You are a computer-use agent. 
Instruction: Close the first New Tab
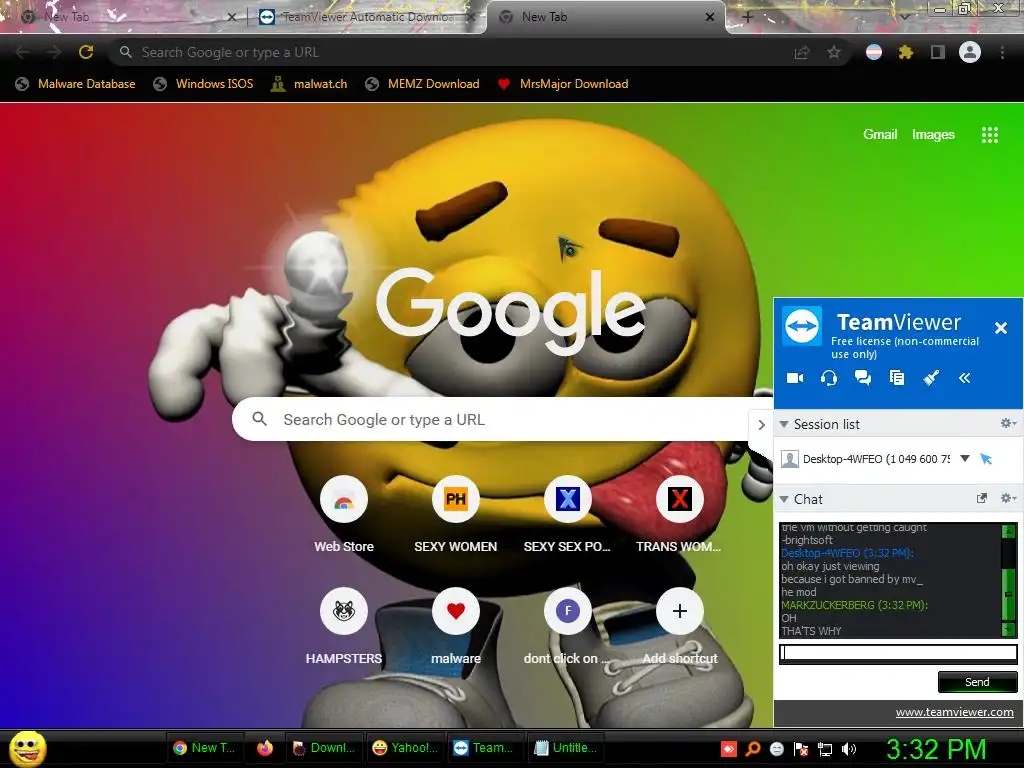[x=231, y=18]
